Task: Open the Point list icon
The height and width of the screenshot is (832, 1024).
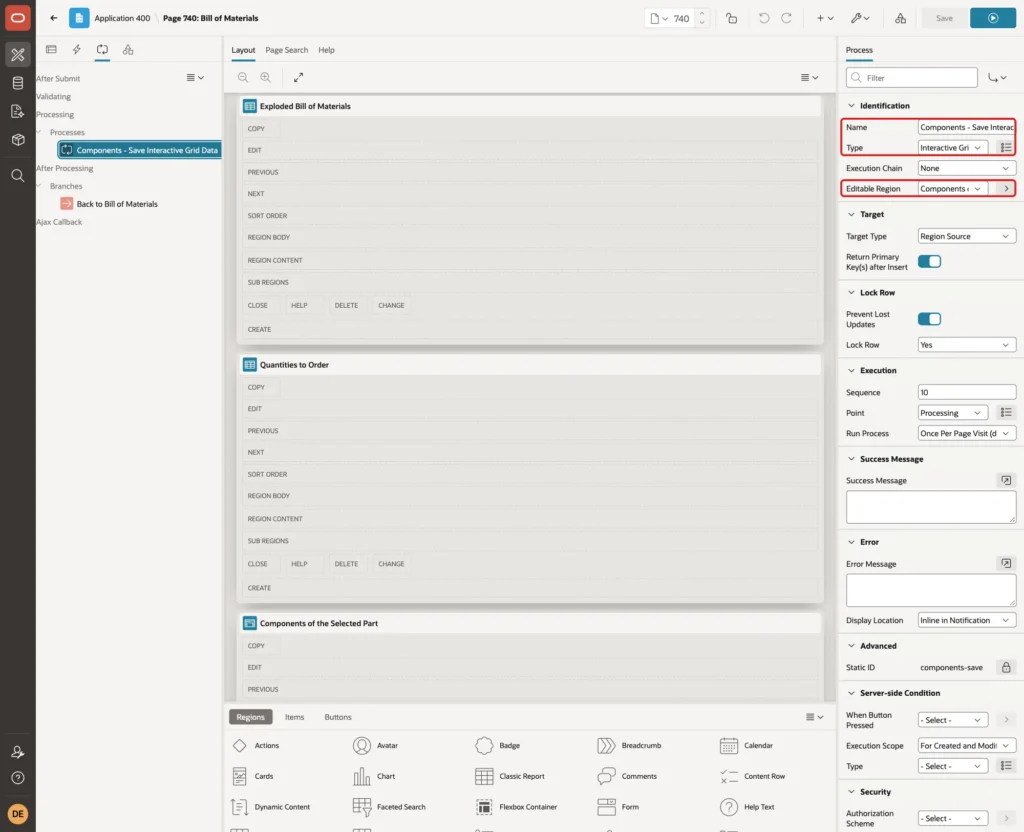Action: tap(1006, 413)
